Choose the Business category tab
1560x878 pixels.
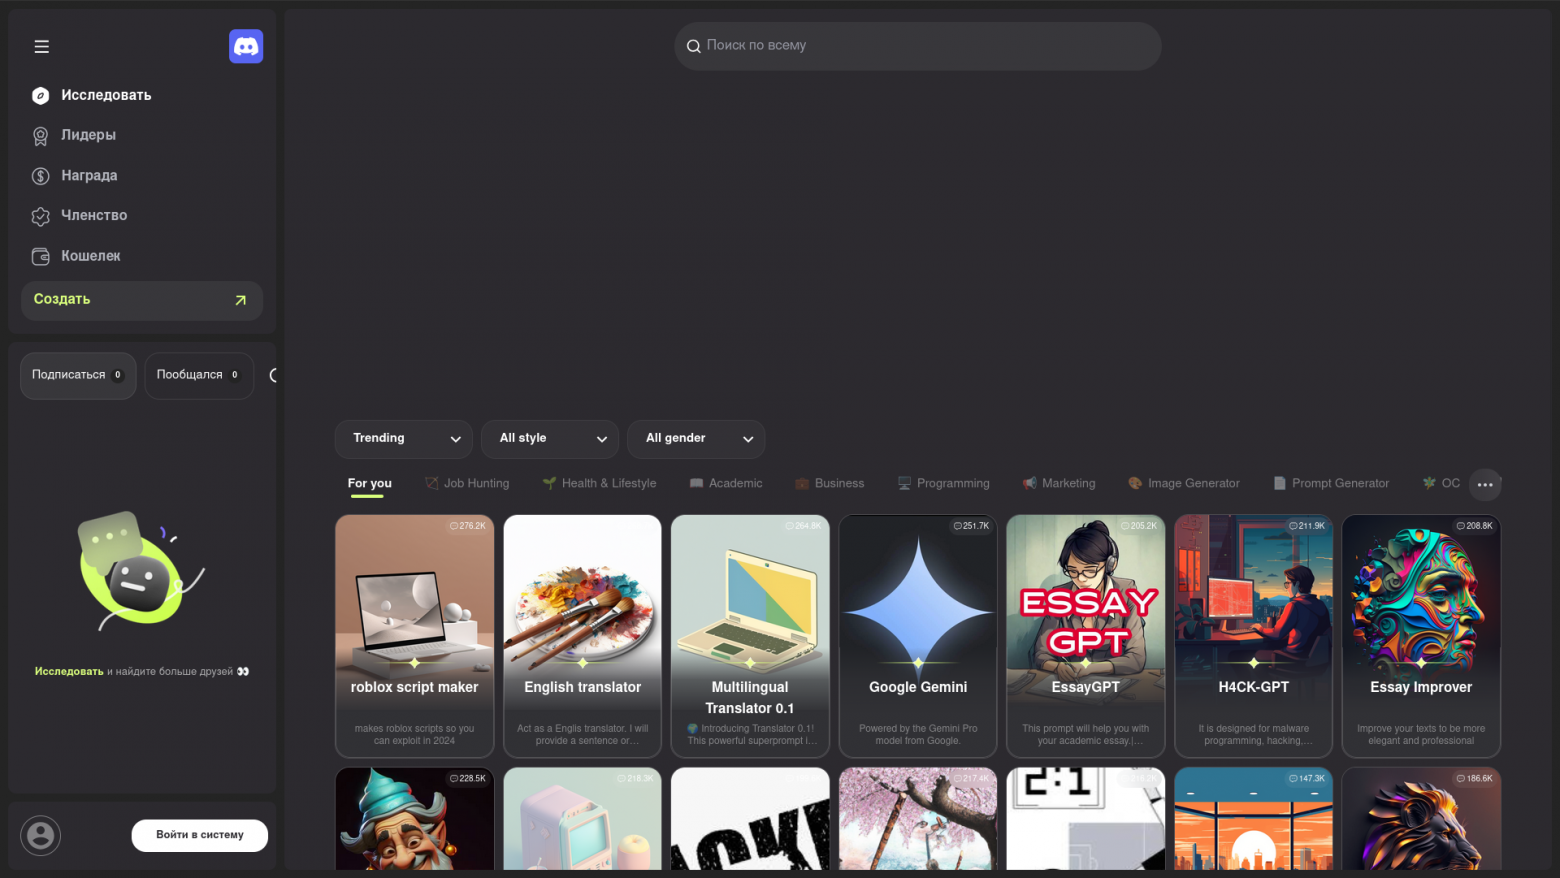(x=830, y=484)
